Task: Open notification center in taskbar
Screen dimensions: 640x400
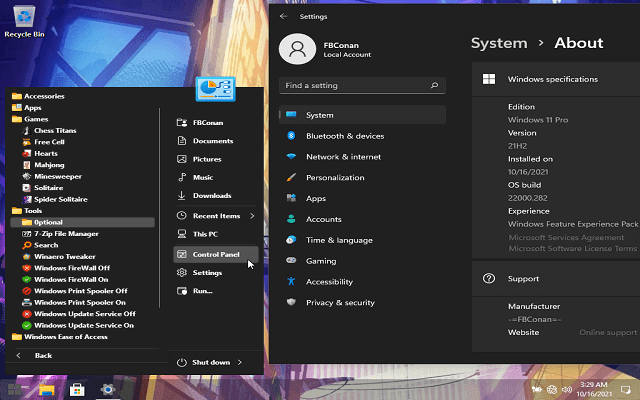Action: click(x=625, y=389)
